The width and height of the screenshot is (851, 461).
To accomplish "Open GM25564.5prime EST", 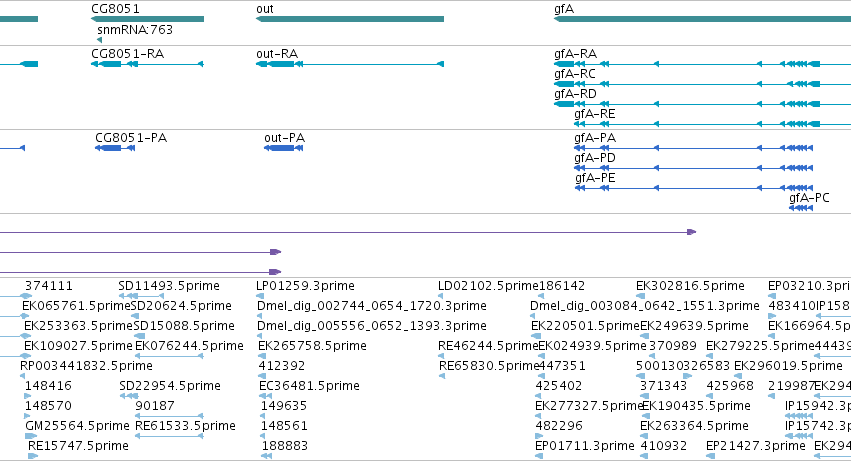I will pos(77,427).
